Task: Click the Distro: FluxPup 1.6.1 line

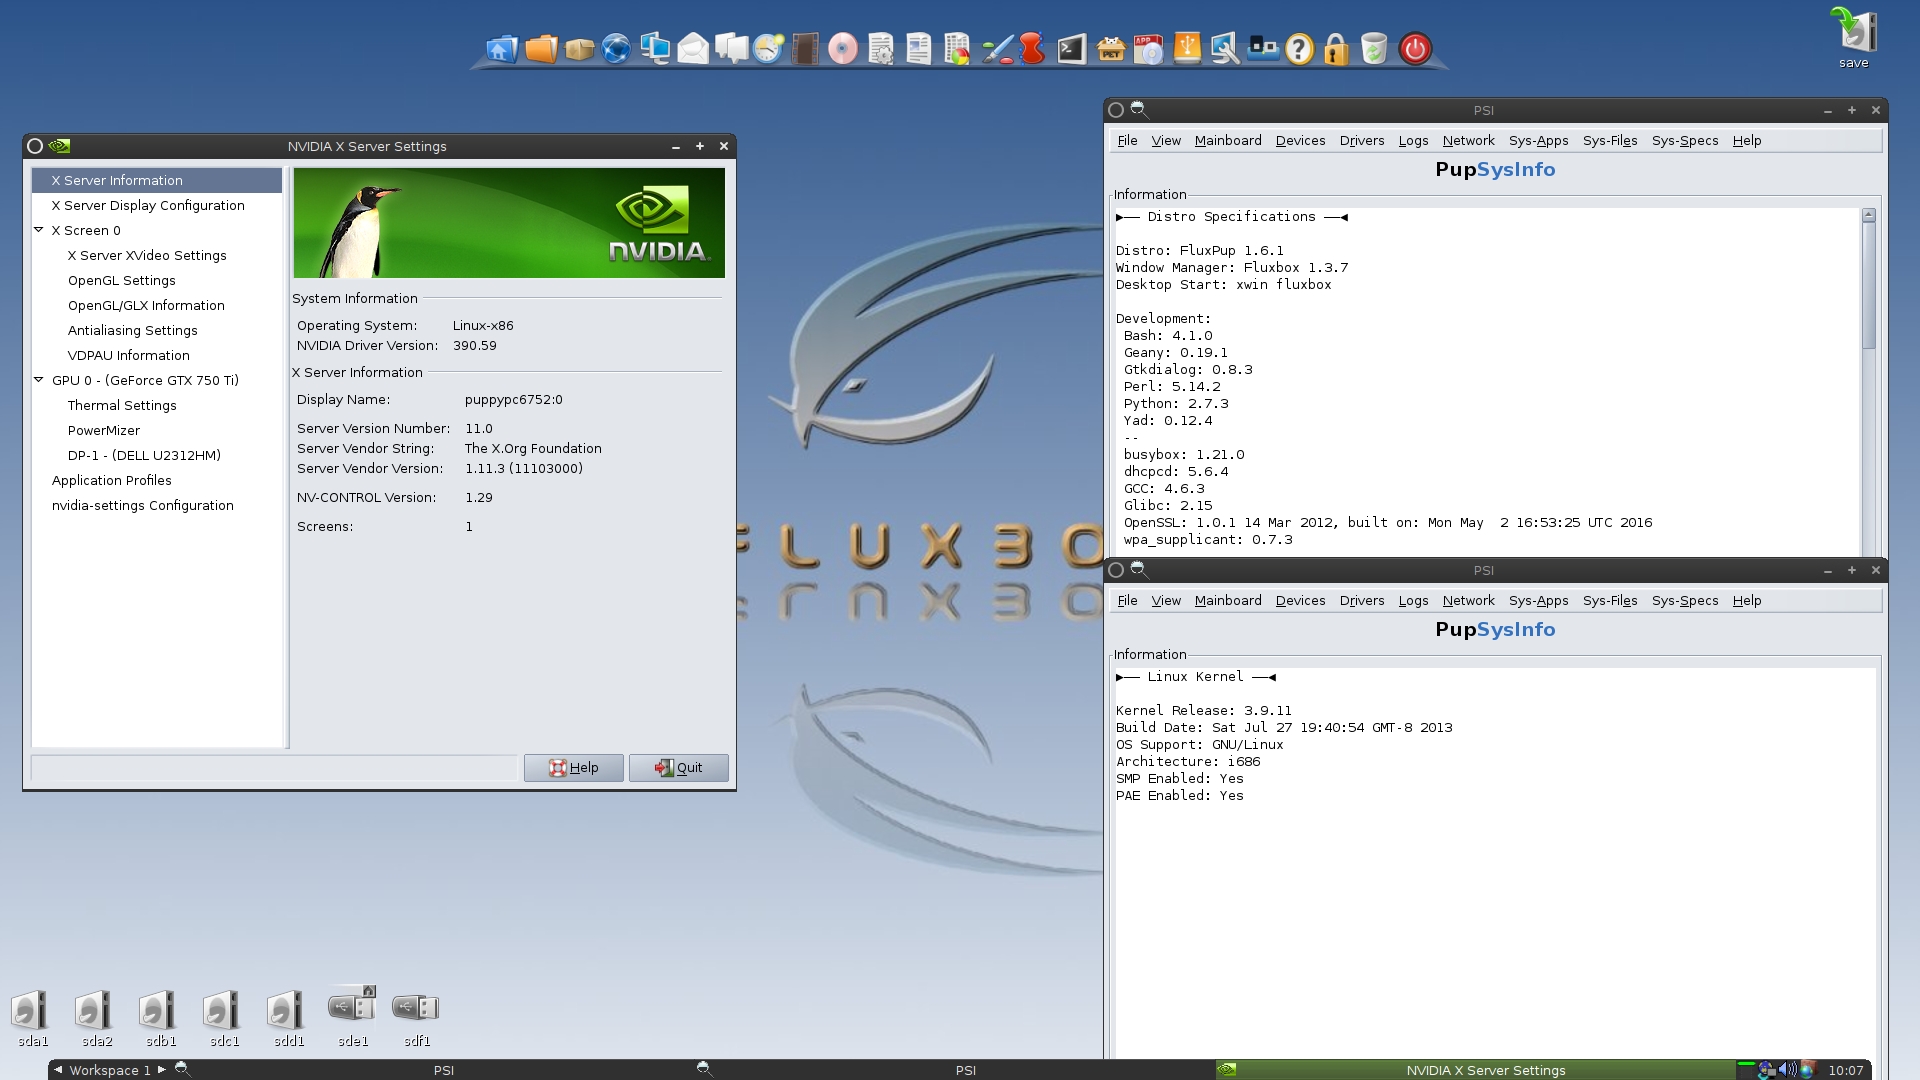Action: [1199, 250]
